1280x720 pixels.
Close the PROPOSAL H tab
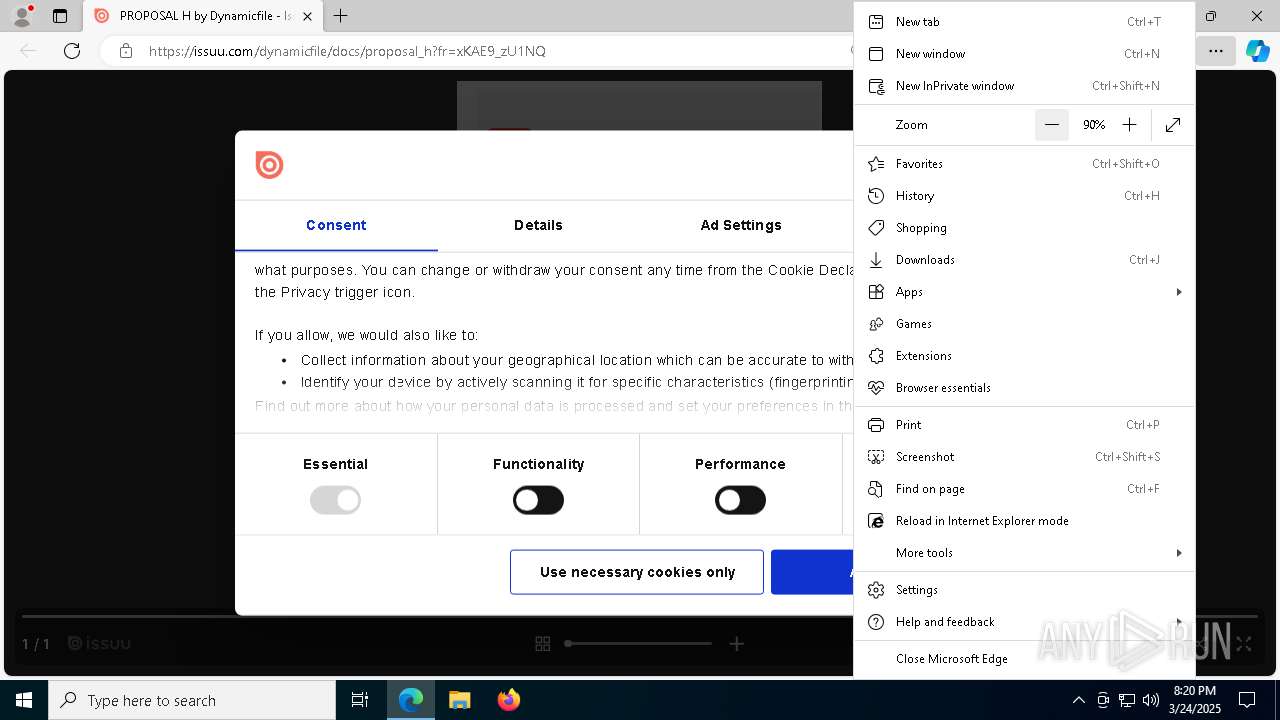[307, 16]
